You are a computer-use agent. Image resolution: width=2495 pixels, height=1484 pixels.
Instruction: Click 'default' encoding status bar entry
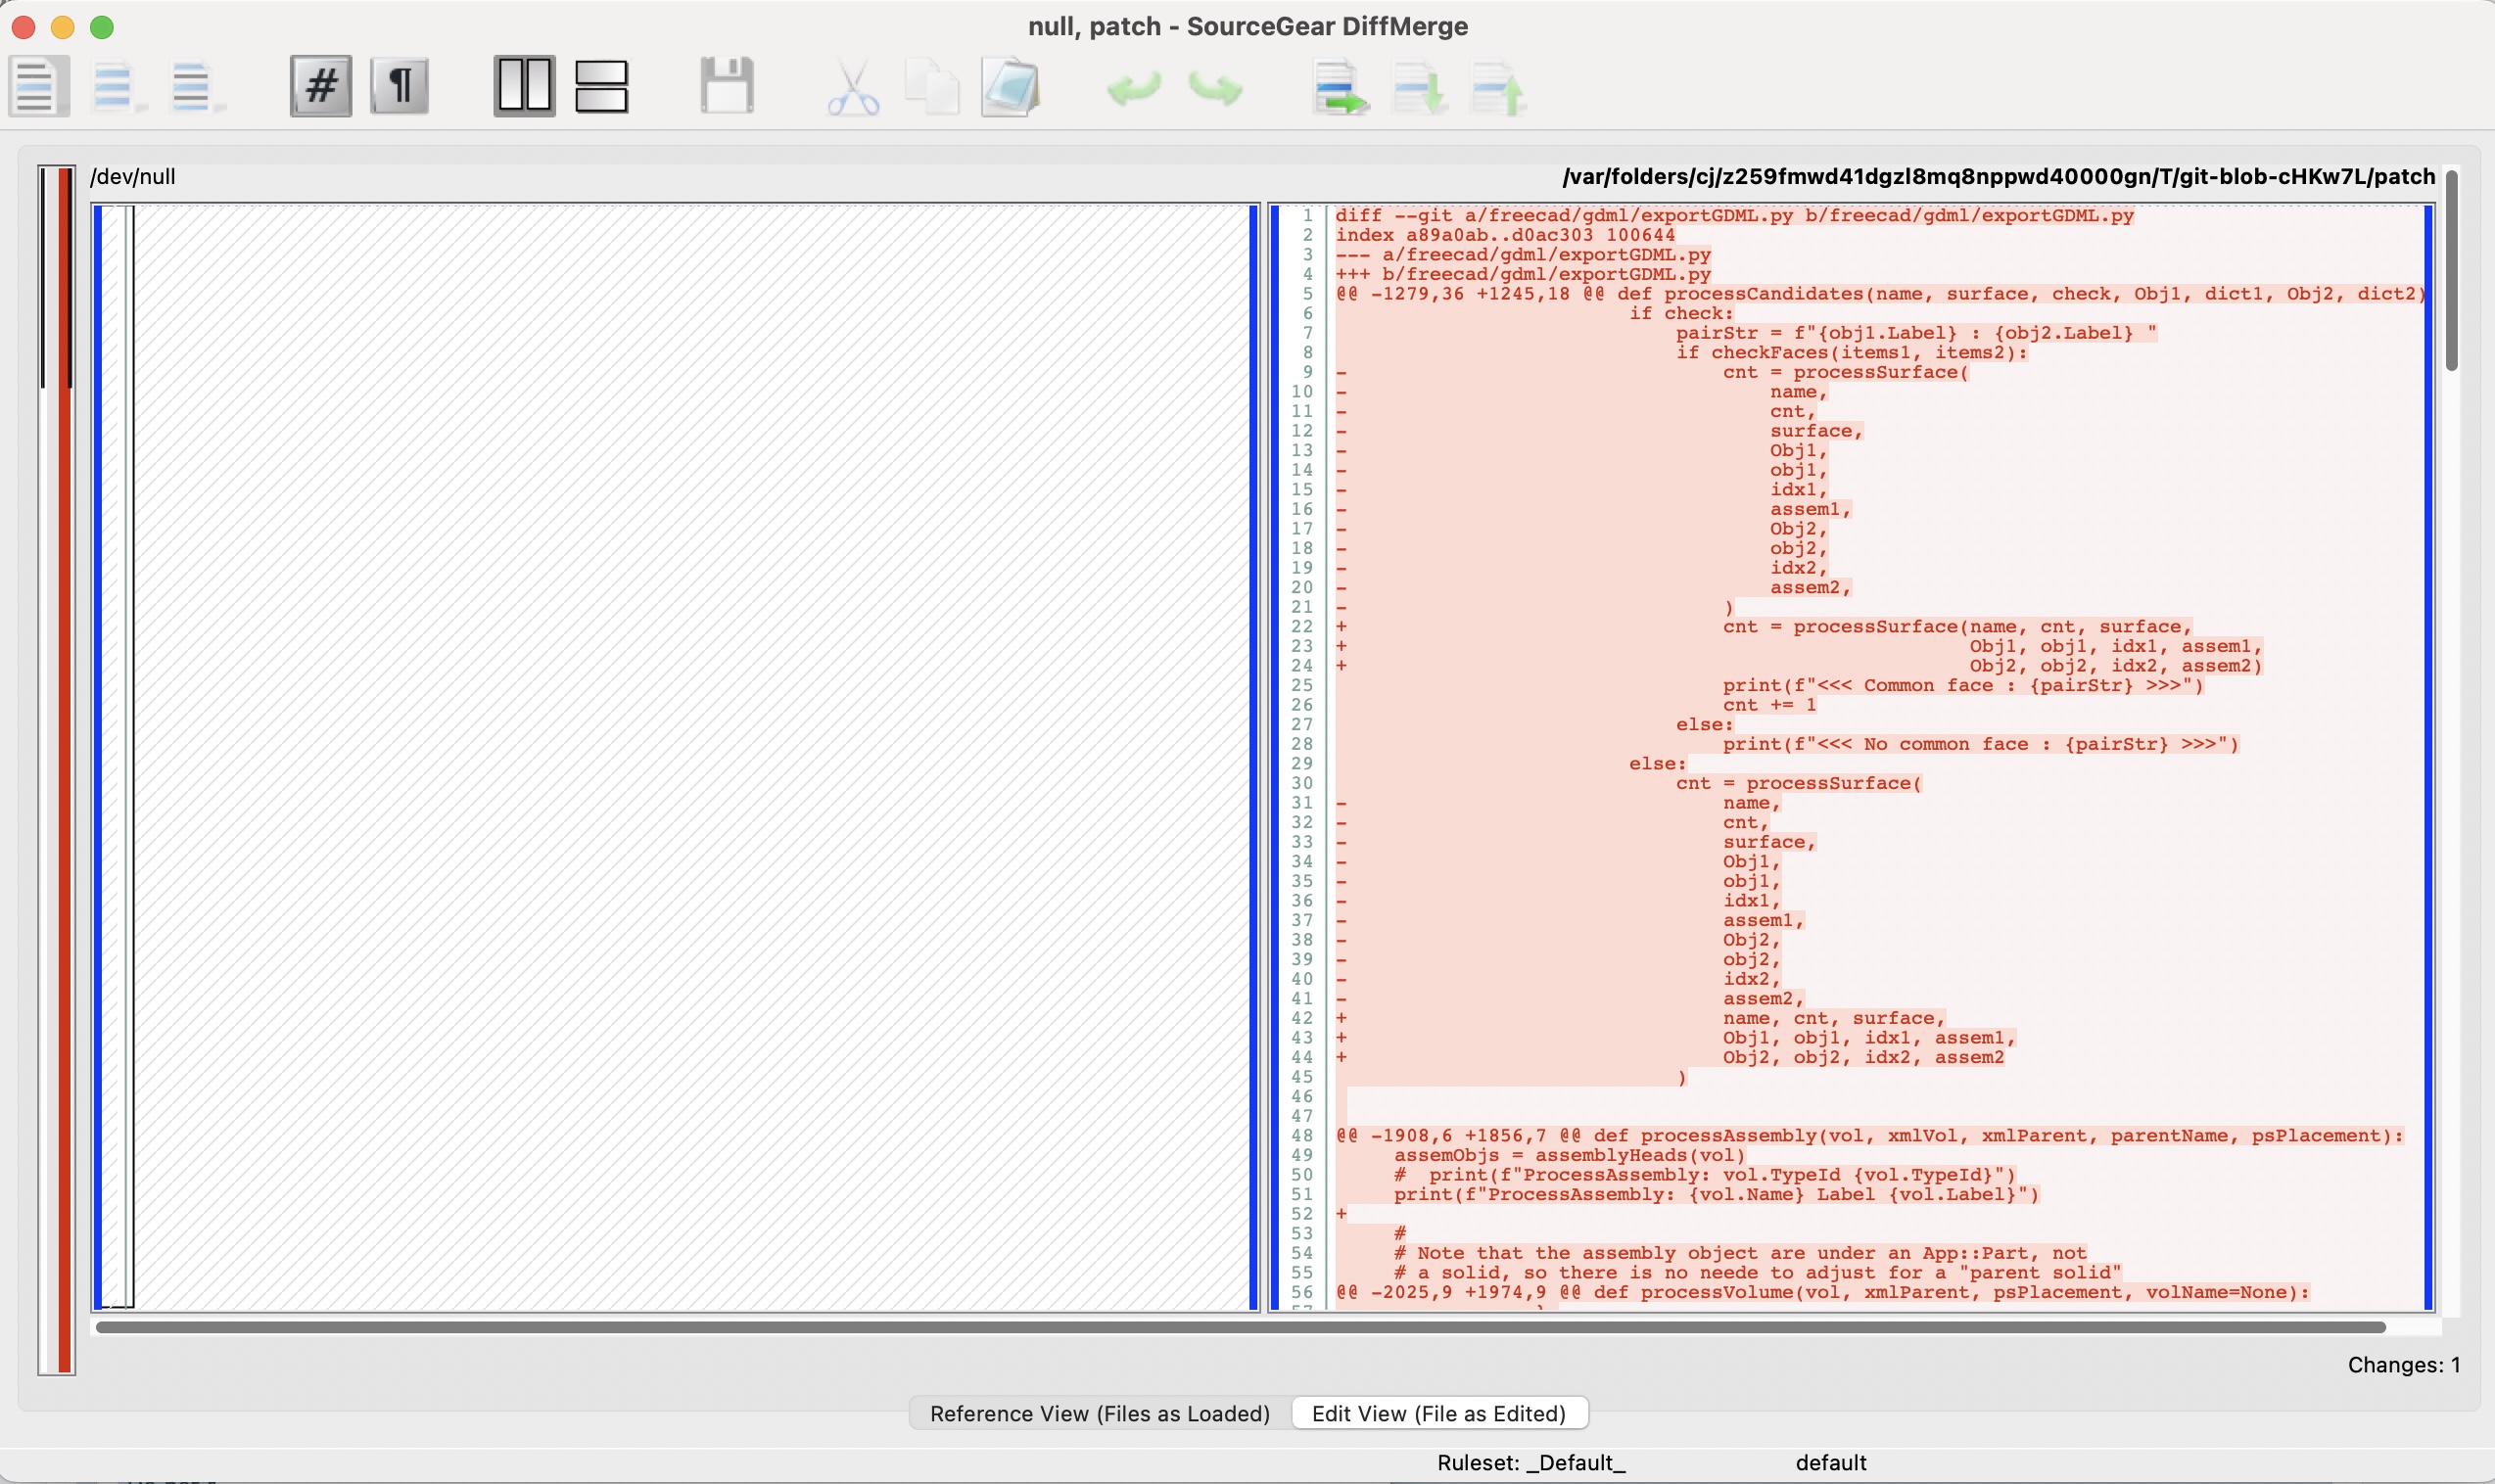tap(1831, 1463)
